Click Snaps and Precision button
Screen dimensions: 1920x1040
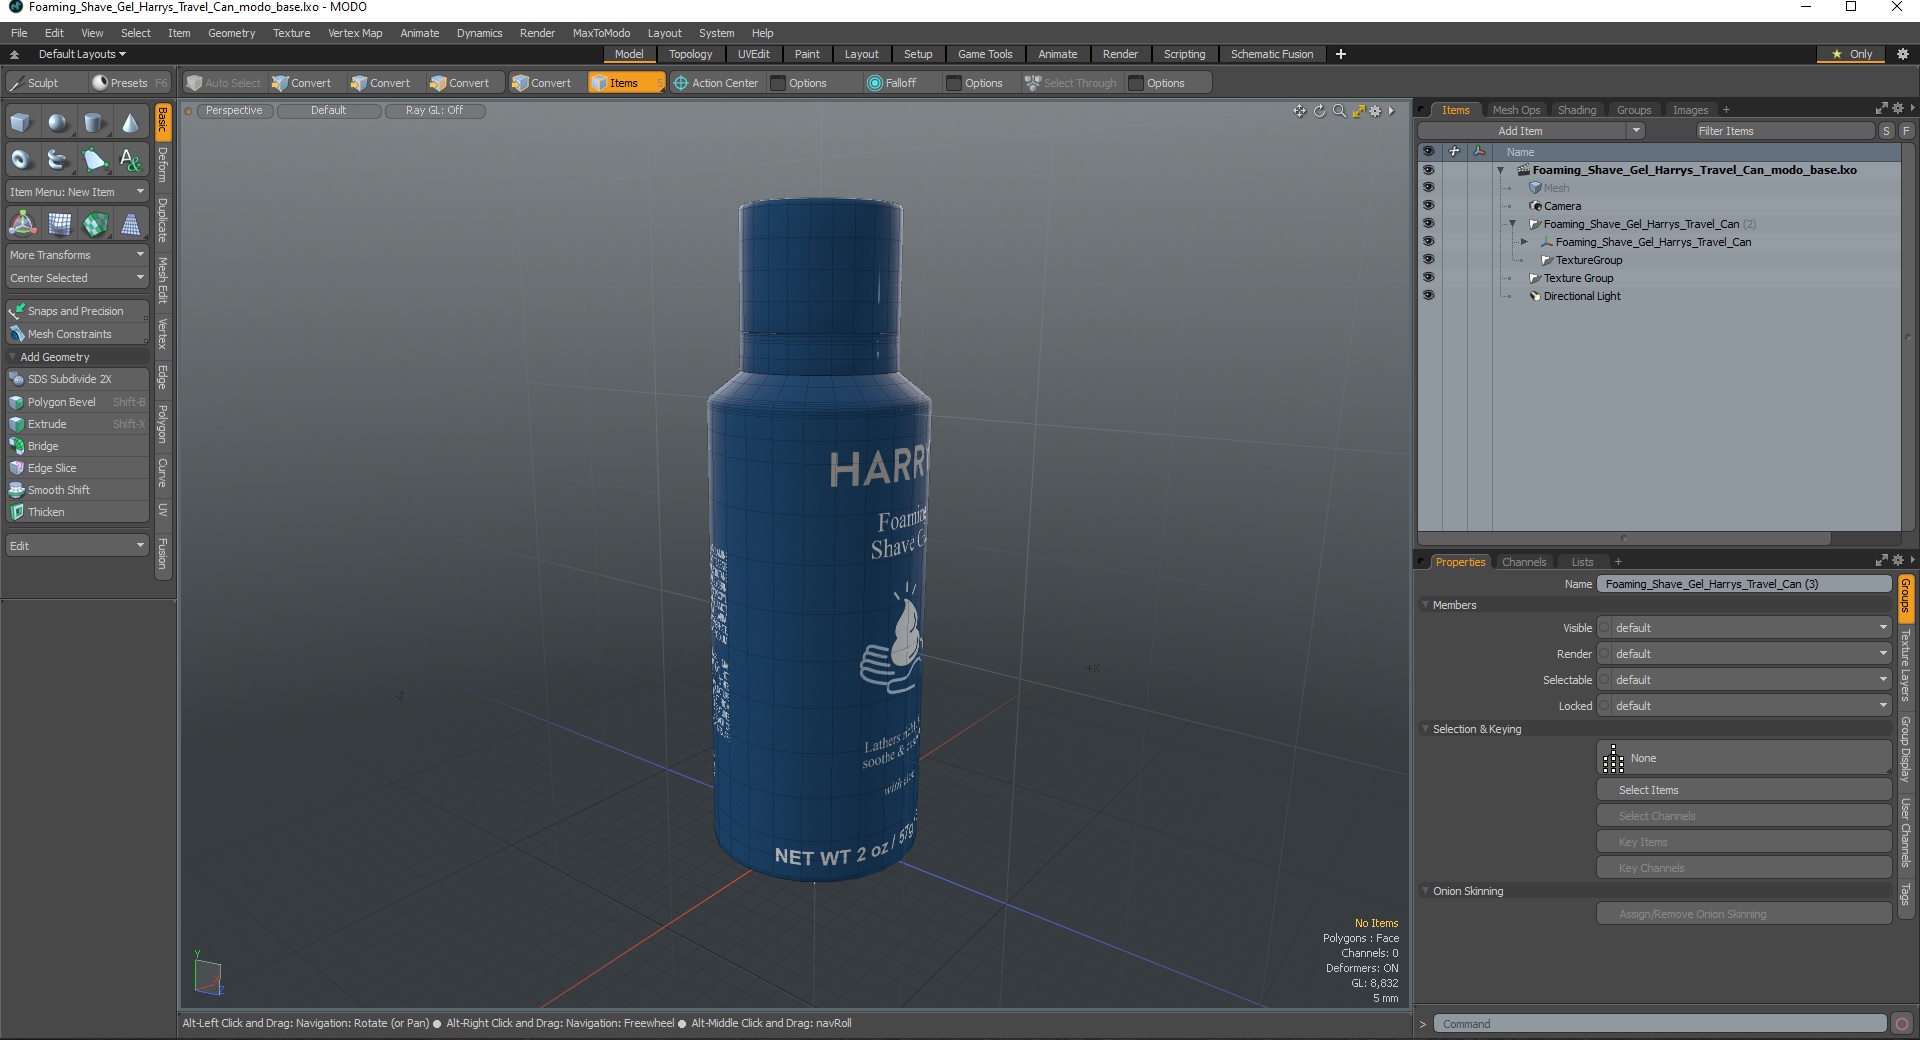coord(77,311)
